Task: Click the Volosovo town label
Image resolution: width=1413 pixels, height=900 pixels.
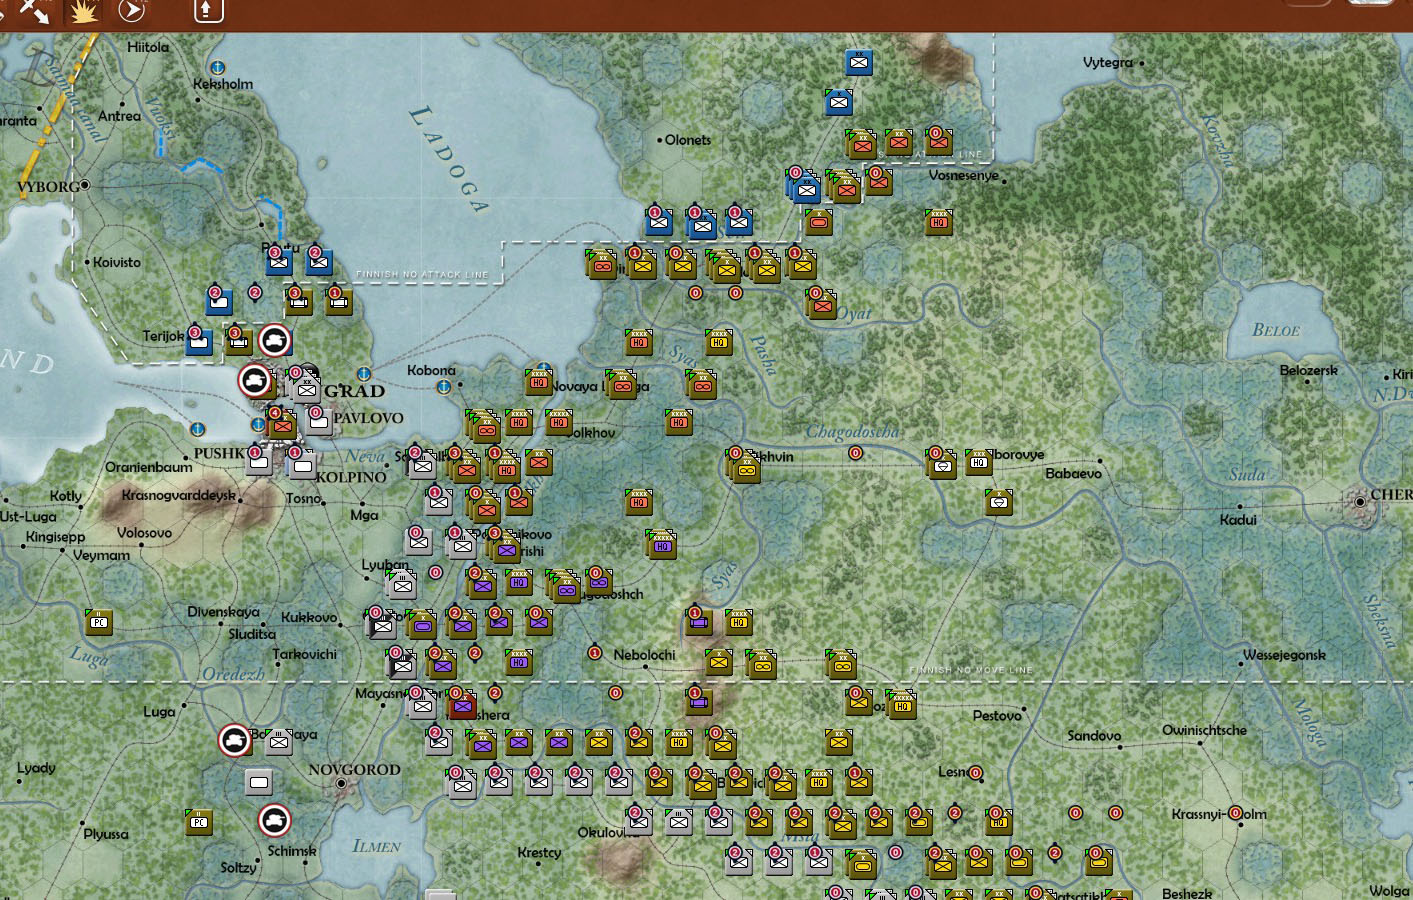Action: click(144, 533)
